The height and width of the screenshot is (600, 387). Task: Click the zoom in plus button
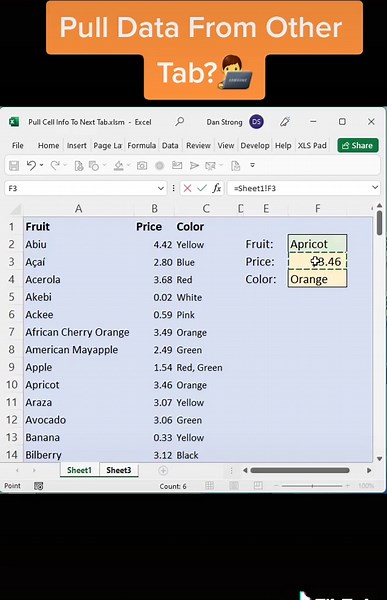[348, 486]
